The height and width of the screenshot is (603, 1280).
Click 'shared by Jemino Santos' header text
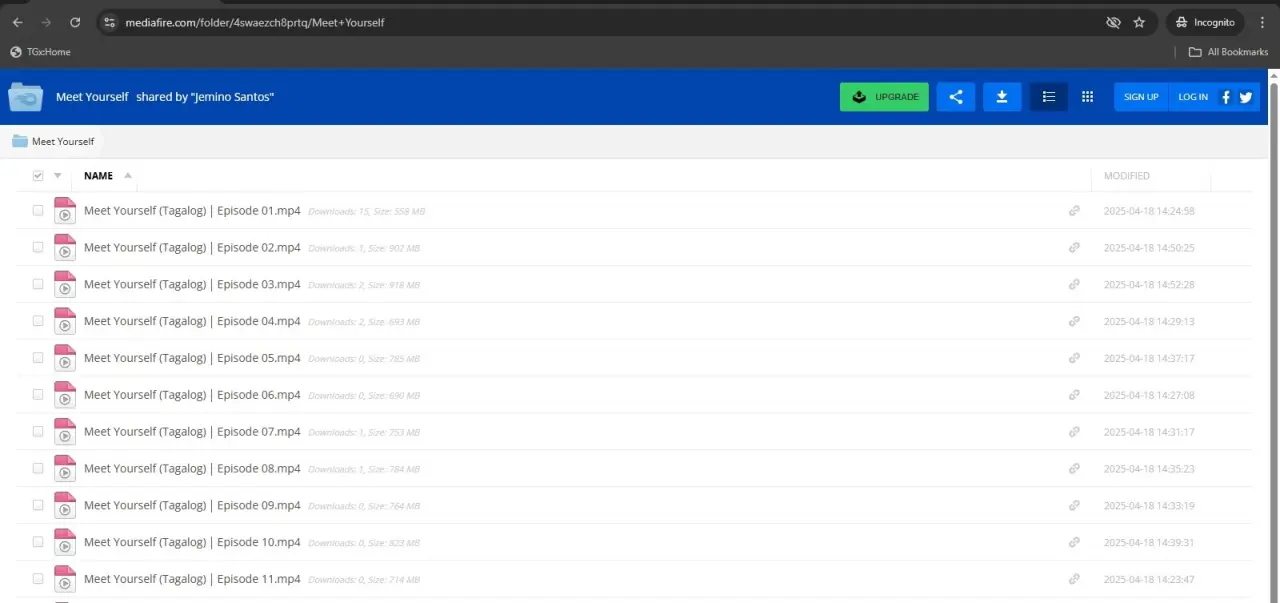[x=205, y=97]
